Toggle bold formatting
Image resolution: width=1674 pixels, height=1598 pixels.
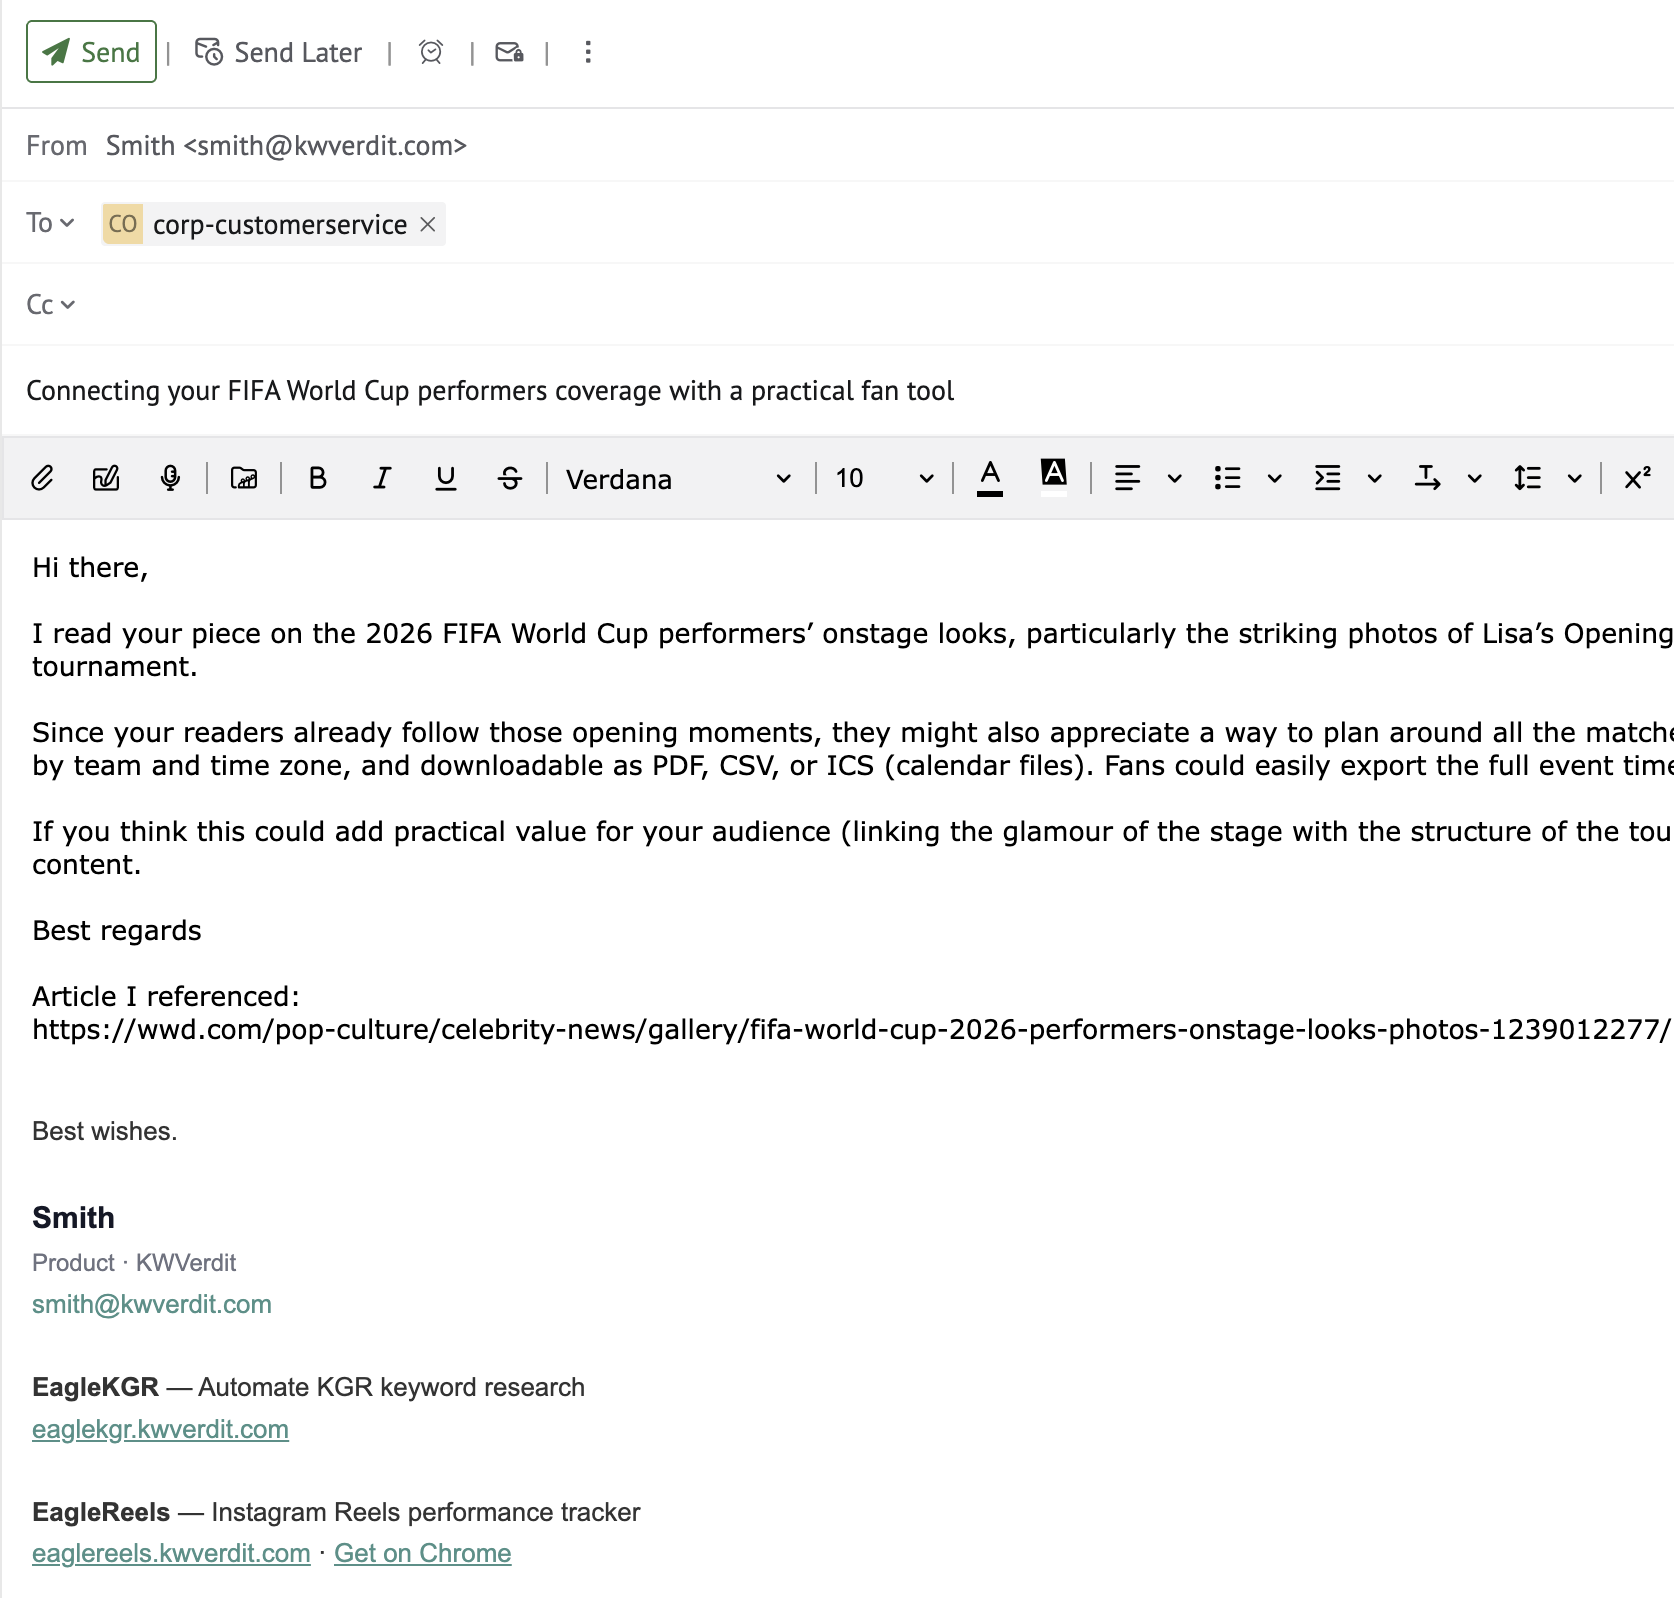(318, 478)
